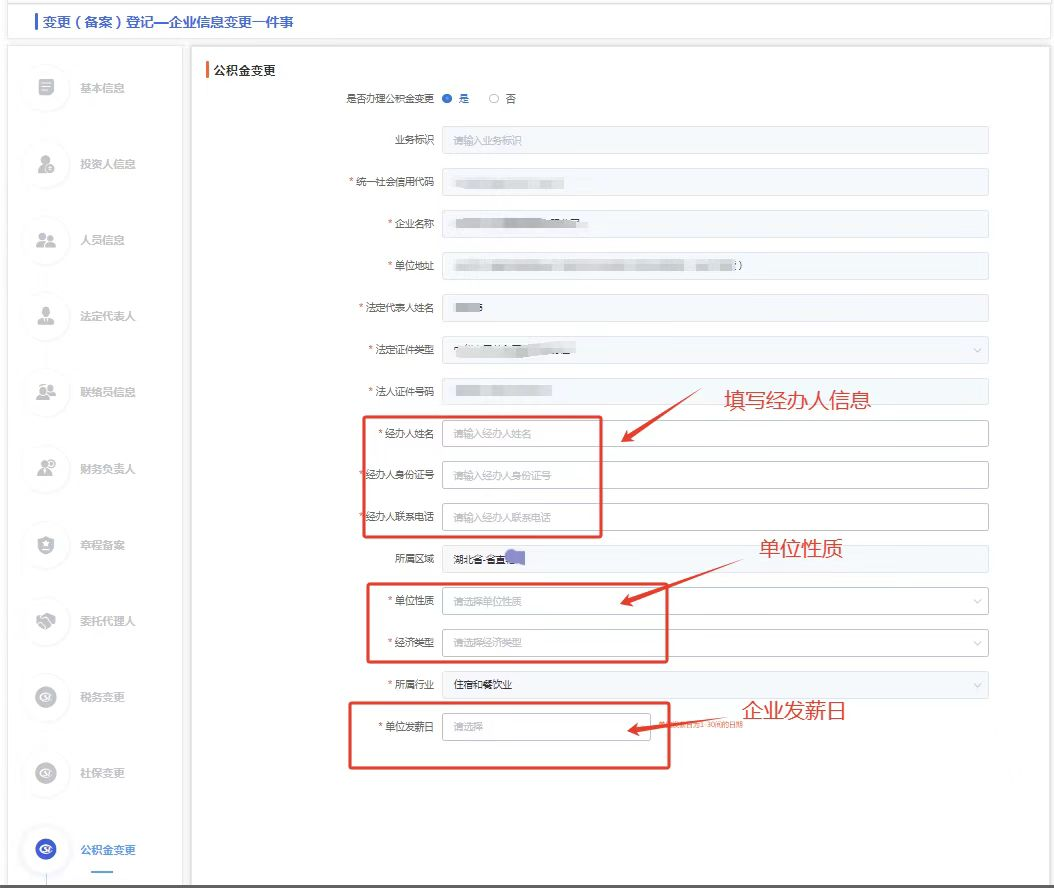This screenshot has height=888, width=1054.
Task: Click the 章程备案 shield icon
Action: [x=46, y=544]
